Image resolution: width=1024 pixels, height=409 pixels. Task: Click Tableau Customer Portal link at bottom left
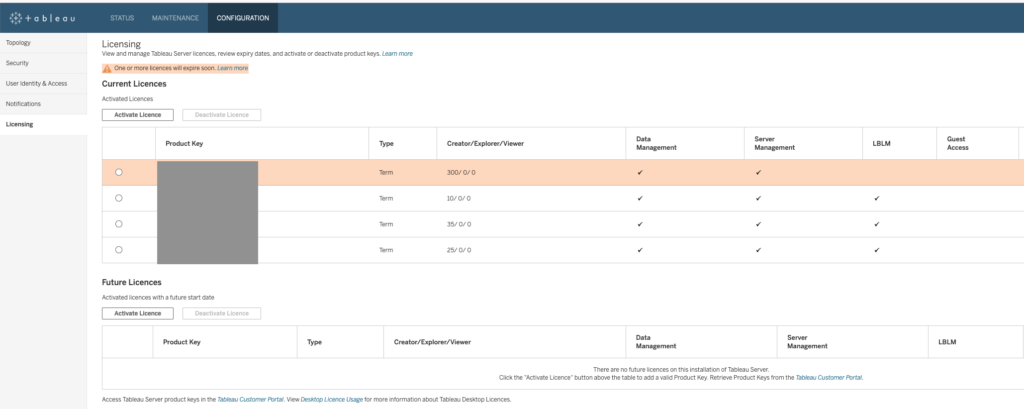[250, 399]
